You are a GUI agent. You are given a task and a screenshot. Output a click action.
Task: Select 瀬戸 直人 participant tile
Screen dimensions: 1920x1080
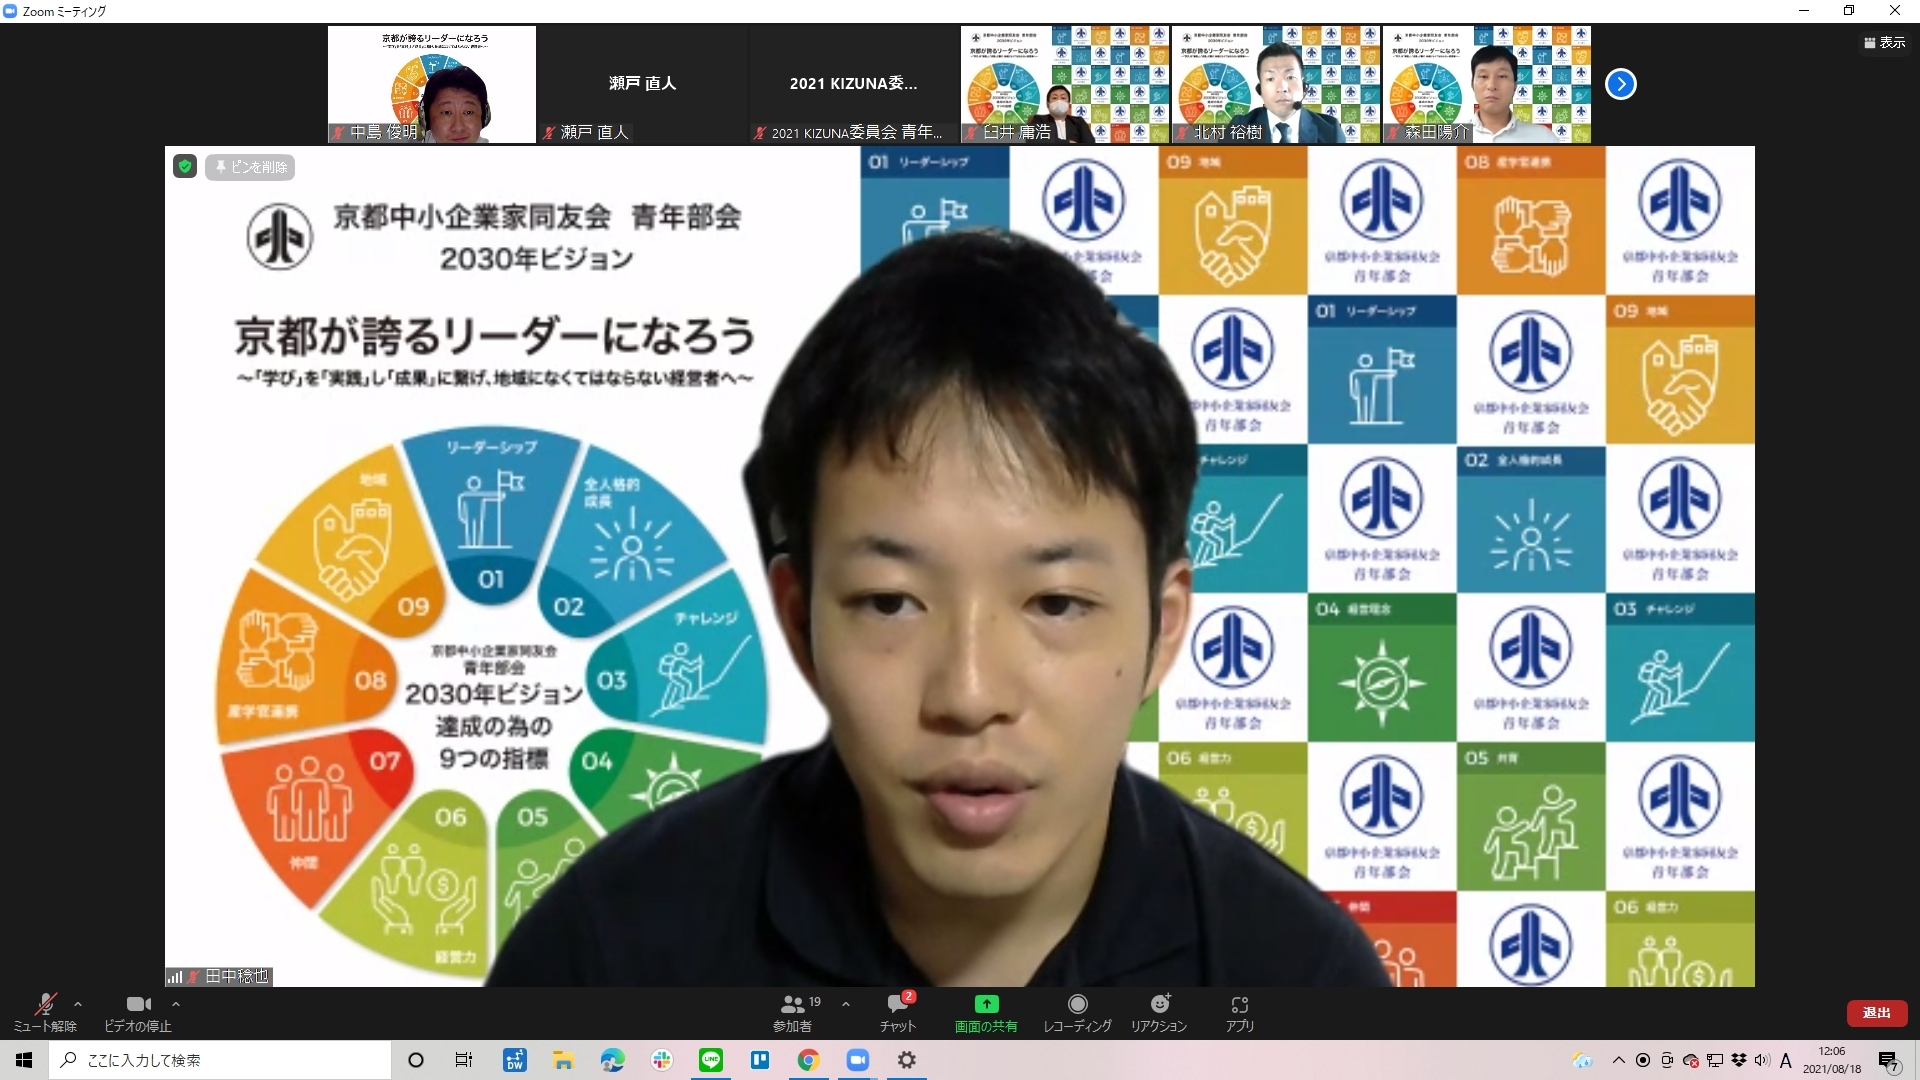[643, 84]
